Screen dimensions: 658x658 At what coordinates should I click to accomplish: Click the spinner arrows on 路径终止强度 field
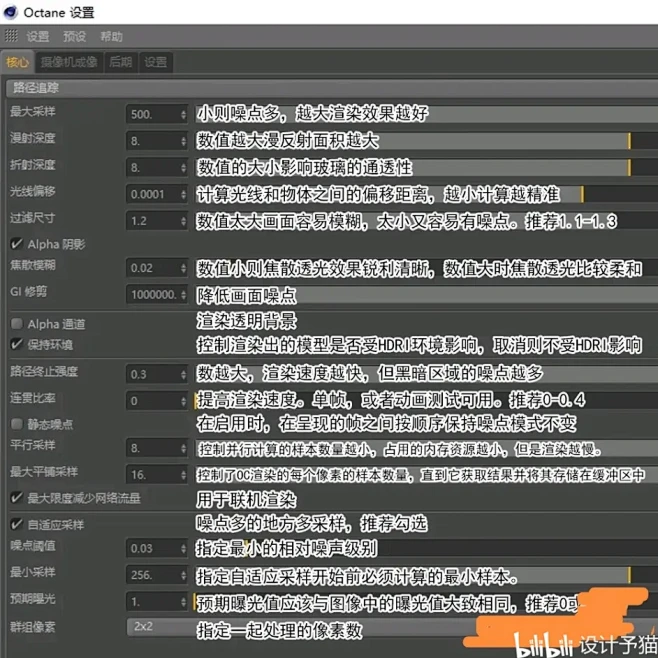click(x=182, y=375)
